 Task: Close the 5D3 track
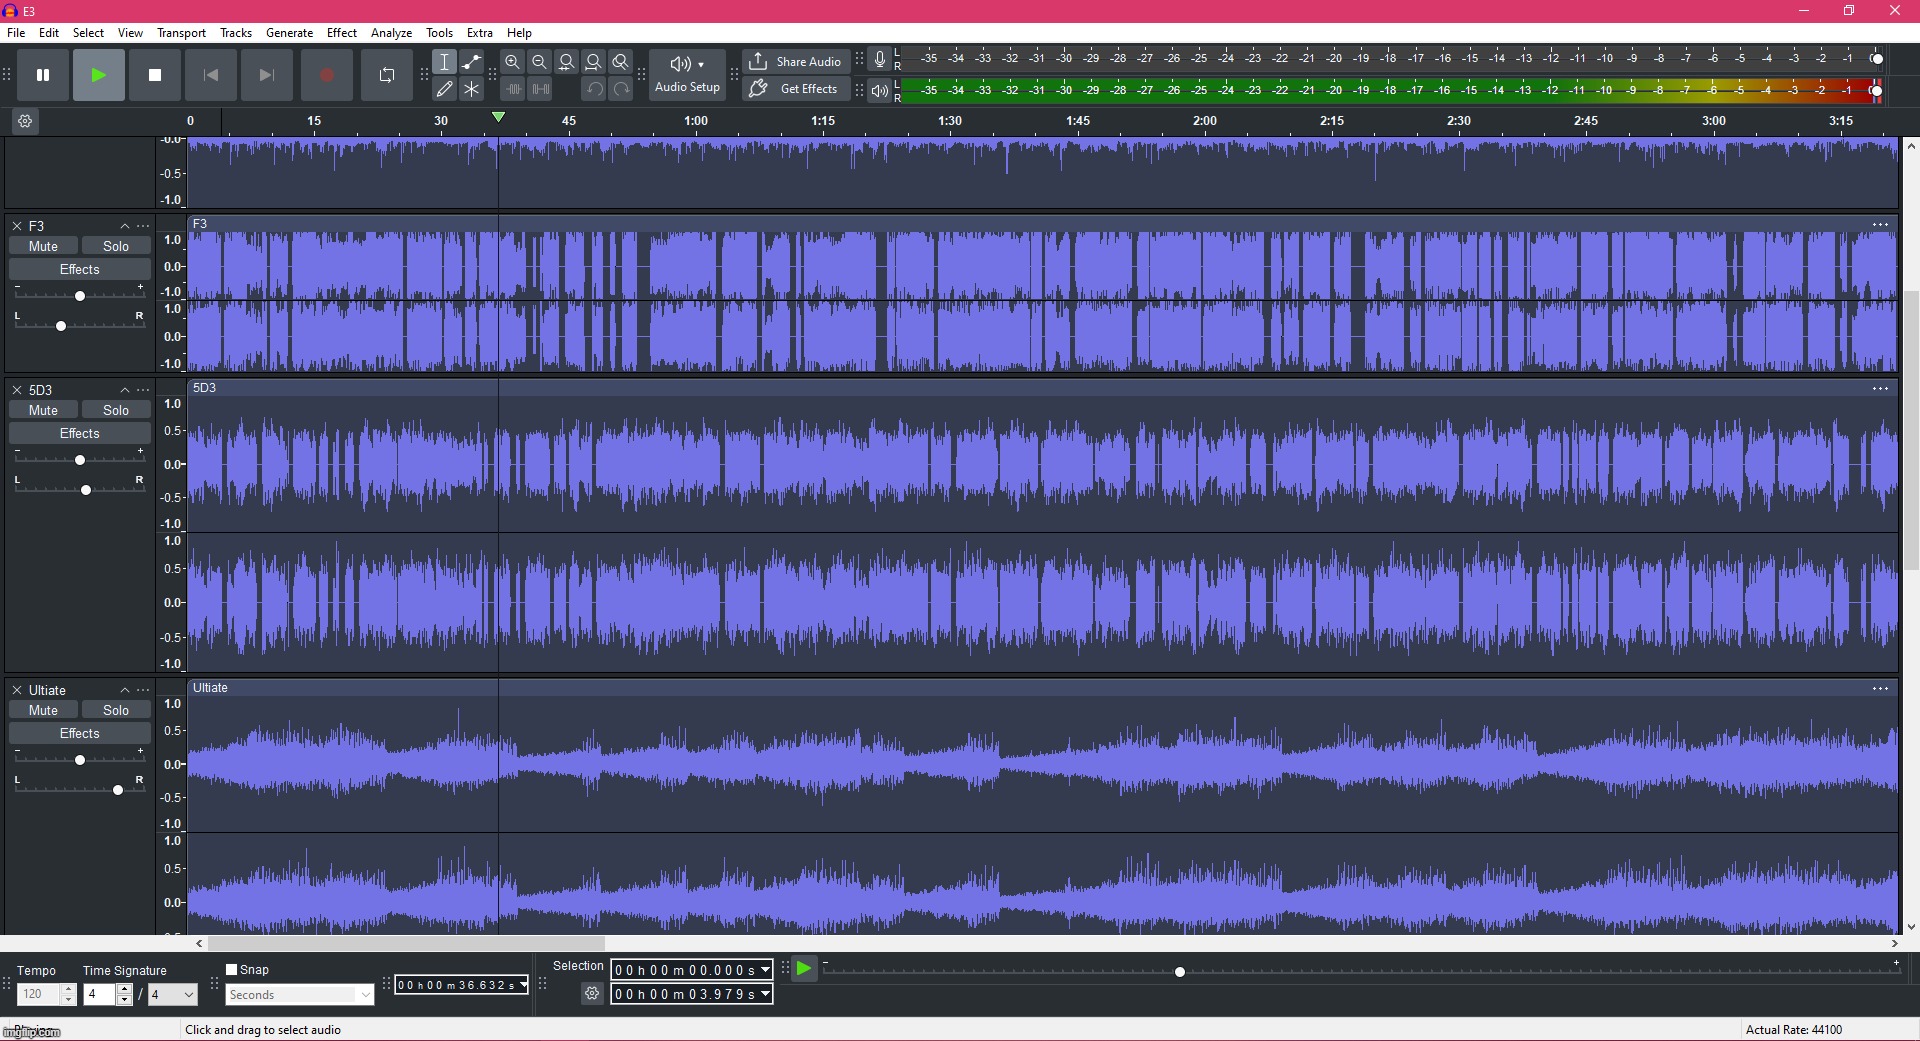click(x=17, y=390)
